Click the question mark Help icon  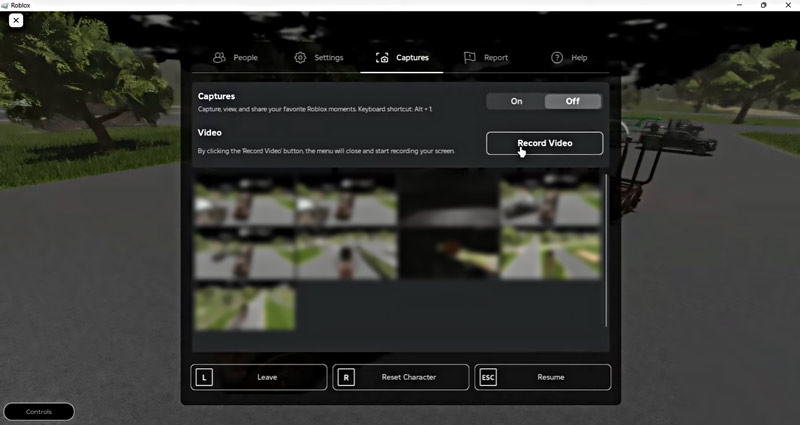[557, 58]
